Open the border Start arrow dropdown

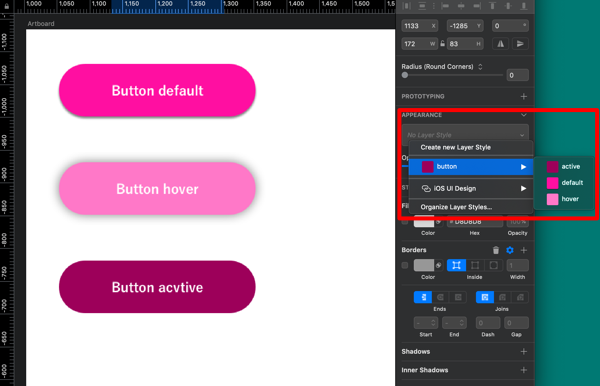click(x=426, y=323)
